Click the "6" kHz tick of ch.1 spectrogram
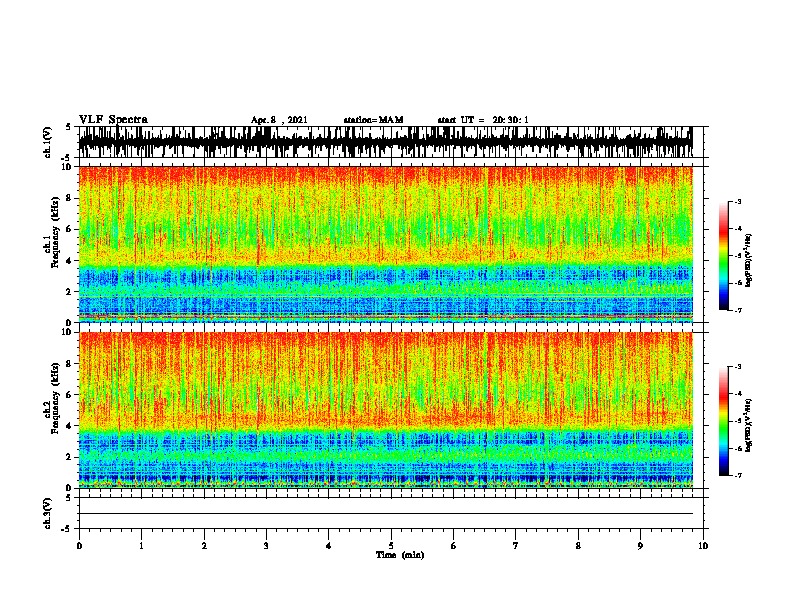This screenshot has width=792, height=612. [x=70, y=229]
